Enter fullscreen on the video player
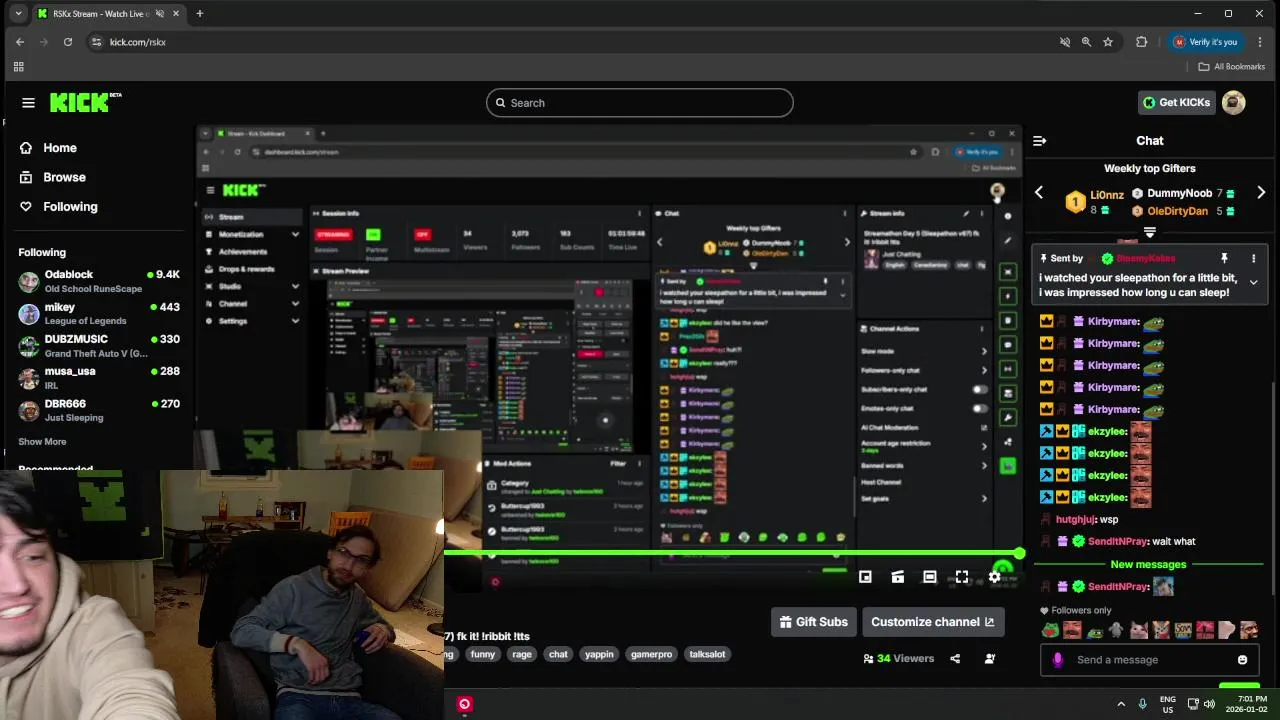The width and height of the screenshot is (1280, 720). (x=961, y=577)
